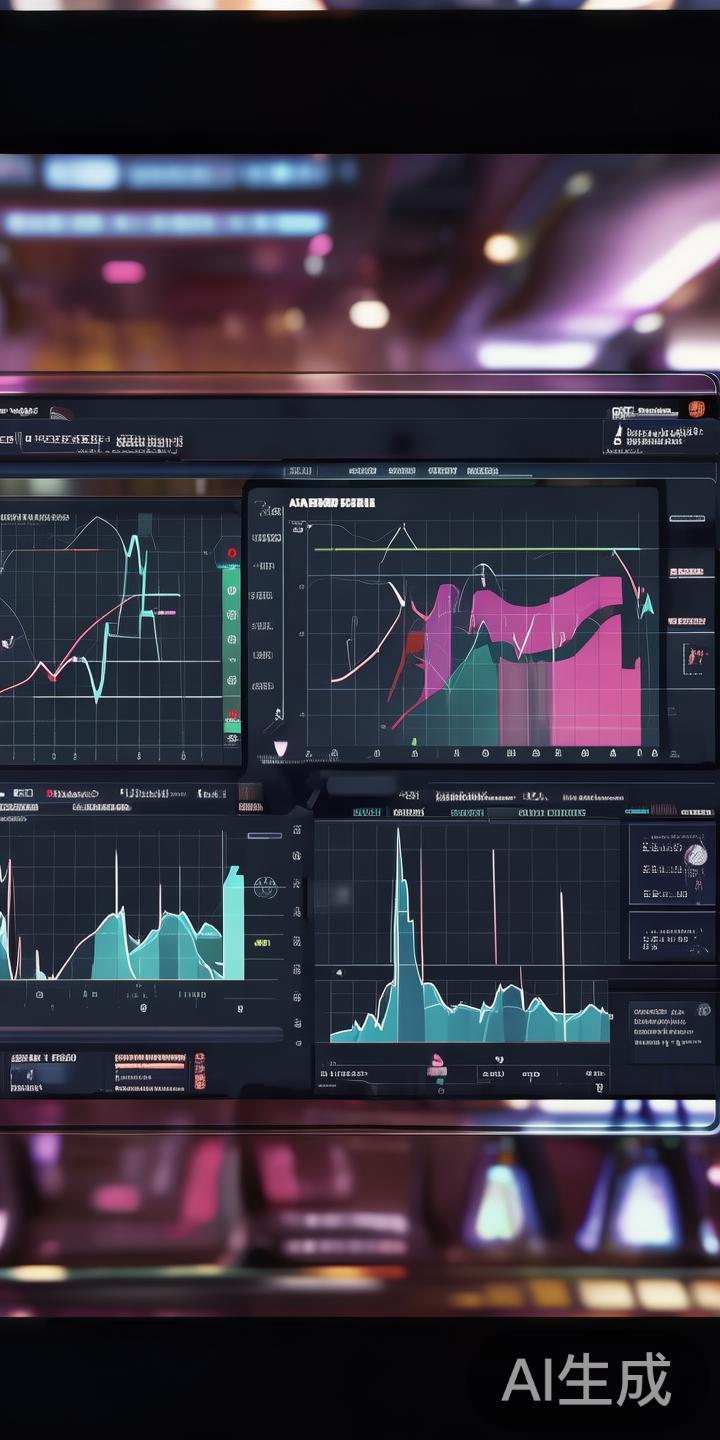Click the red square icon in top-right header

697,408
